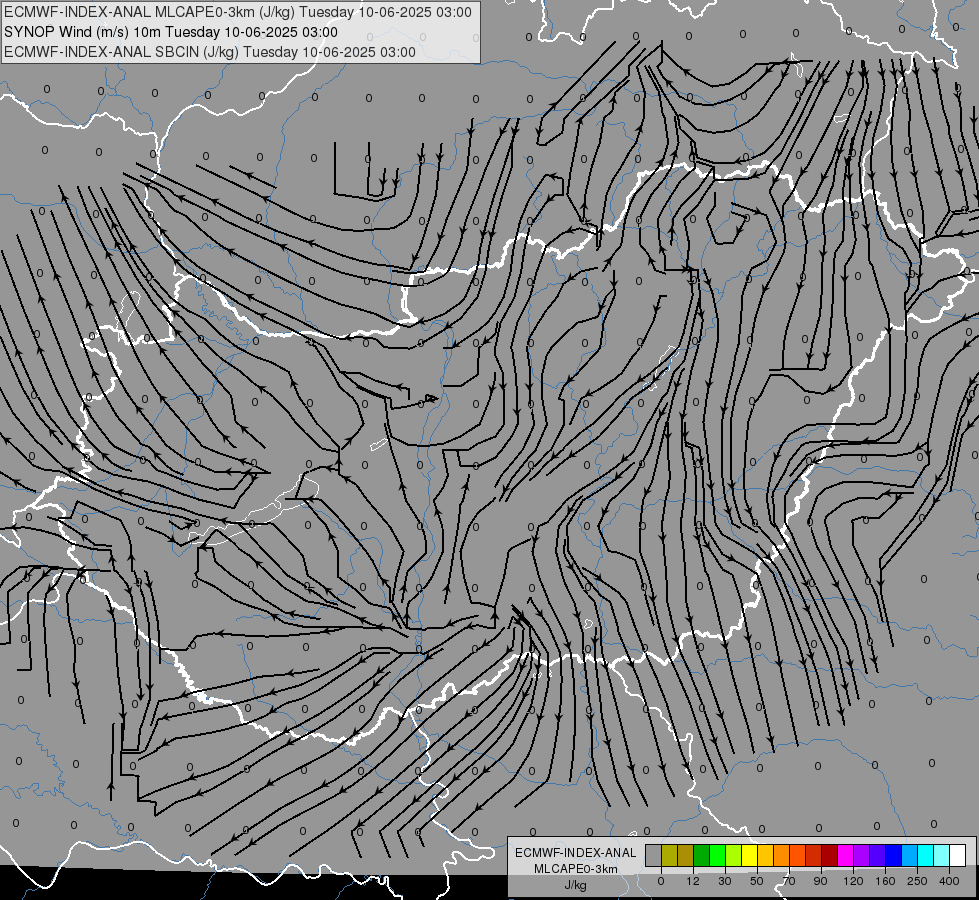
Task: Click the violet swatch left of 160
Action: (878, 856)
